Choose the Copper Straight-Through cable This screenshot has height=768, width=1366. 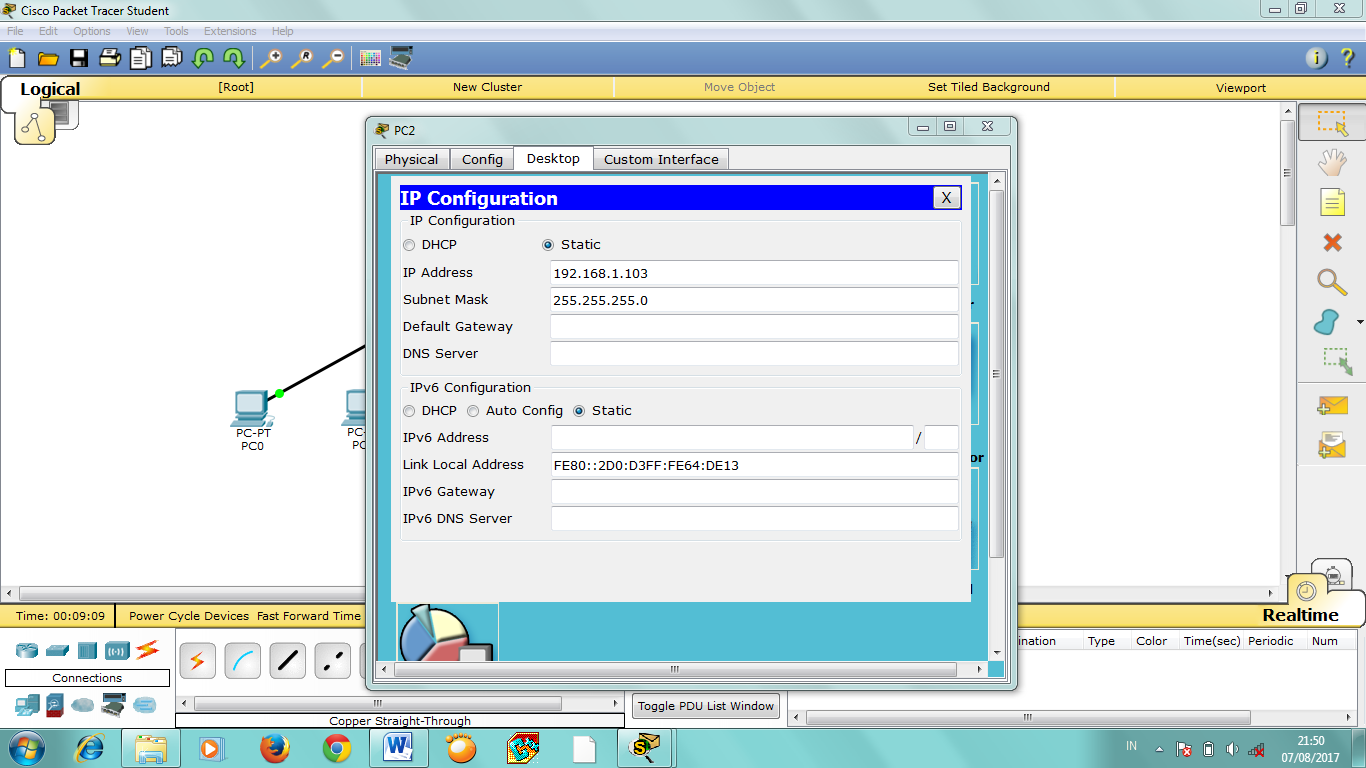coord(287,661)
